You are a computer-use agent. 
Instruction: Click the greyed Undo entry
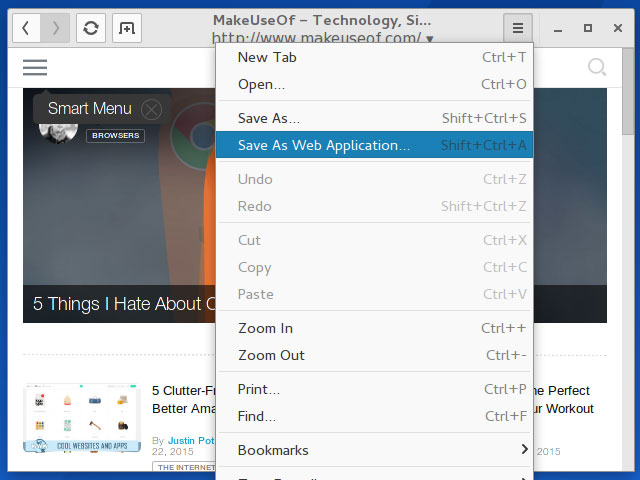pos(374,179)
